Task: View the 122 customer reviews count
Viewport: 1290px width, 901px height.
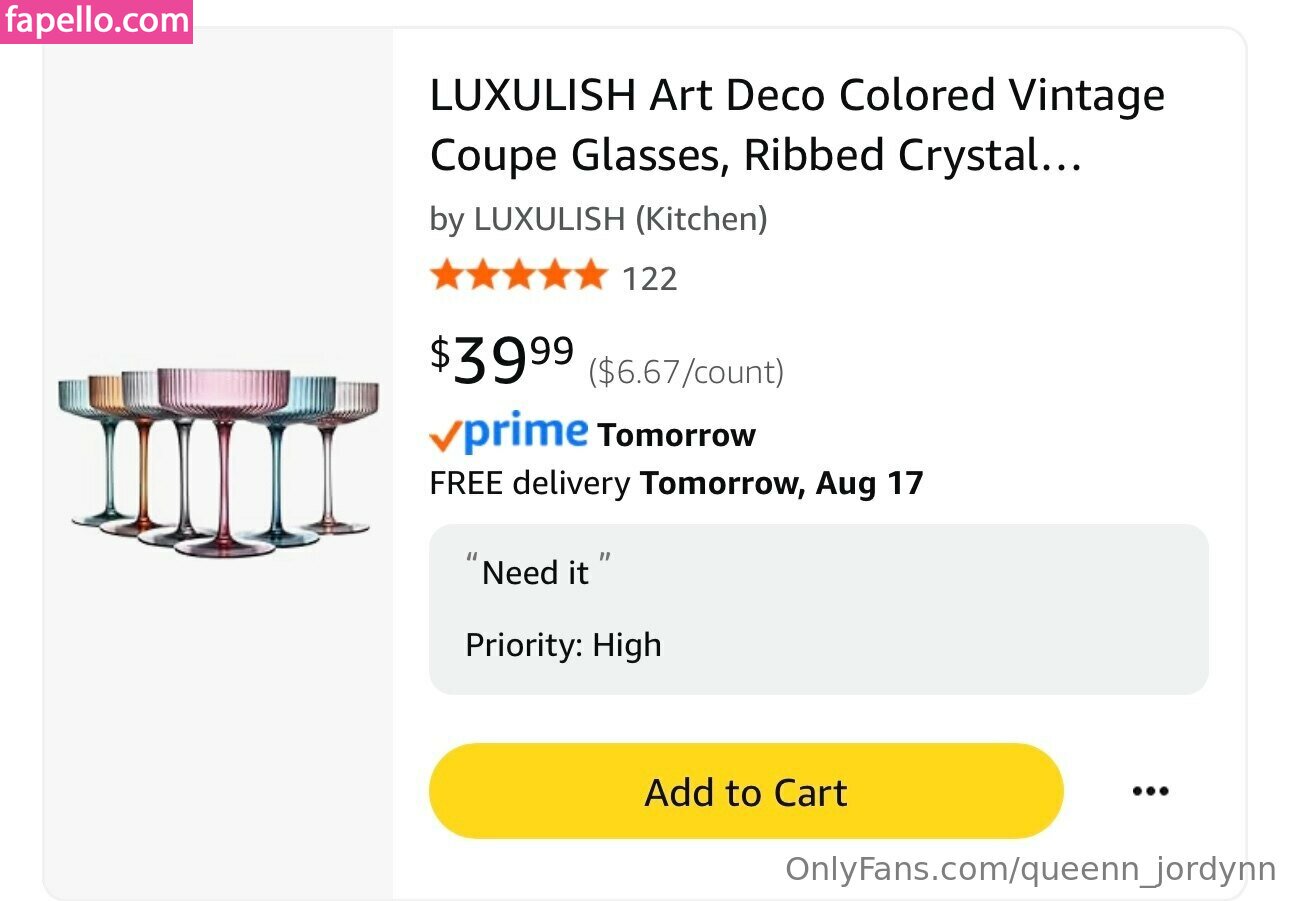Action: coord(650,279)
